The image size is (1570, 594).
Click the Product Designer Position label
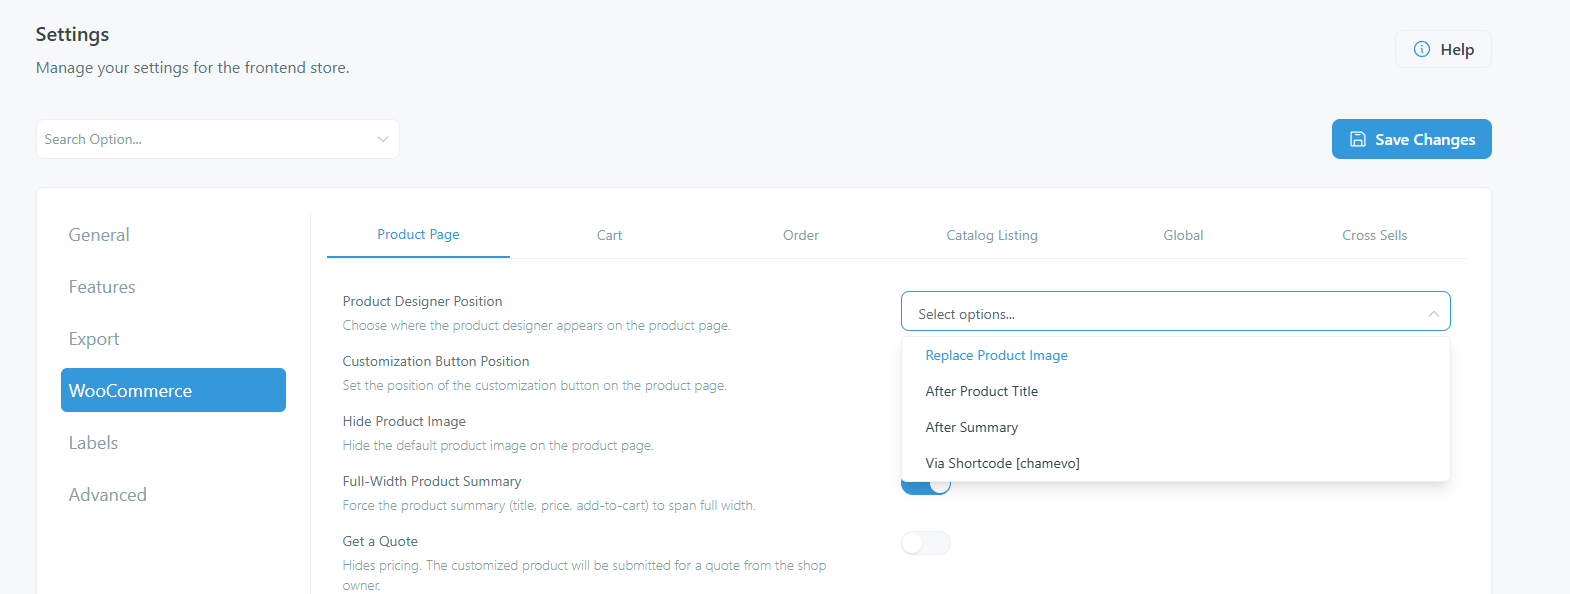point(422,301)
